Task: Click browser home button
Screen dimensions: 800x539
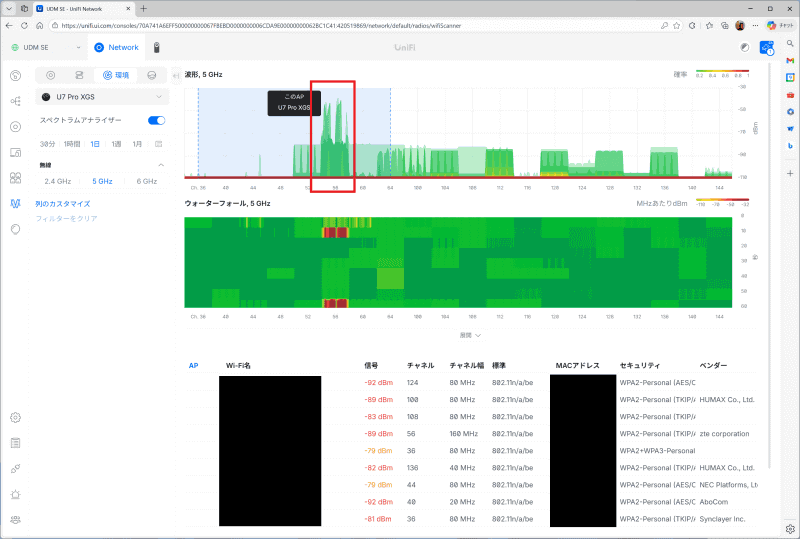Action: coord(39,26)
